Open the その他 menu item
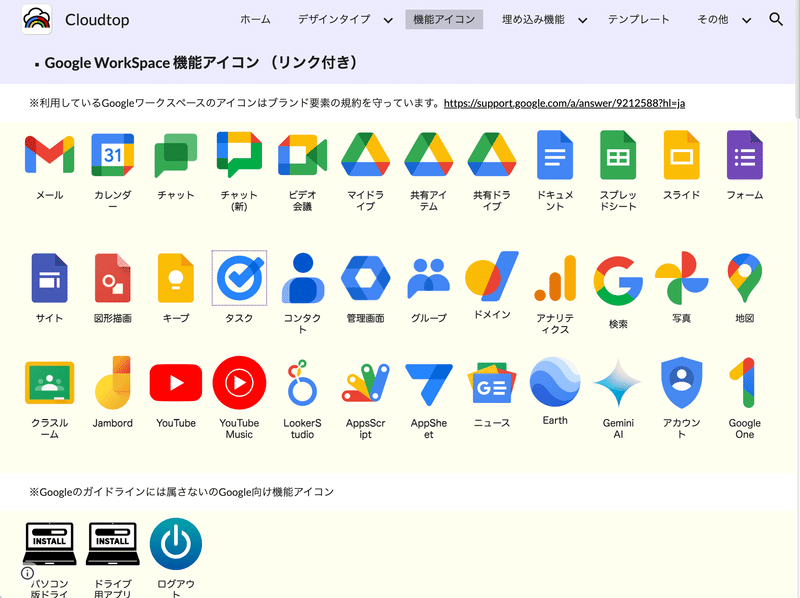800x598 pixels. pos(713,19)
